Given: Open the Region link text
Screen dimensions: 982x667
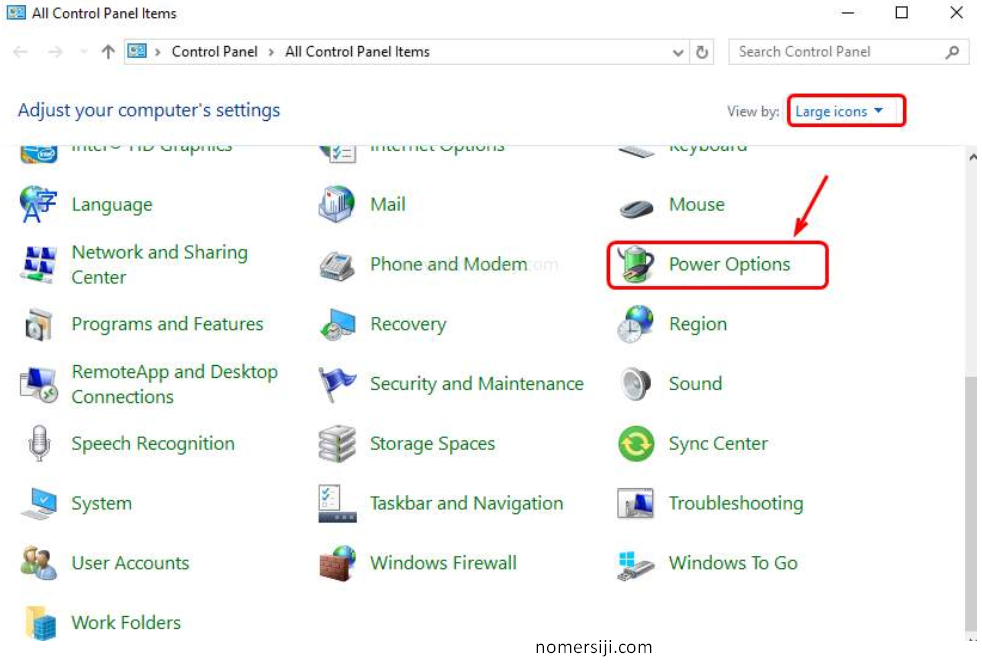Looking at the screenshot, I should [698, 324].
